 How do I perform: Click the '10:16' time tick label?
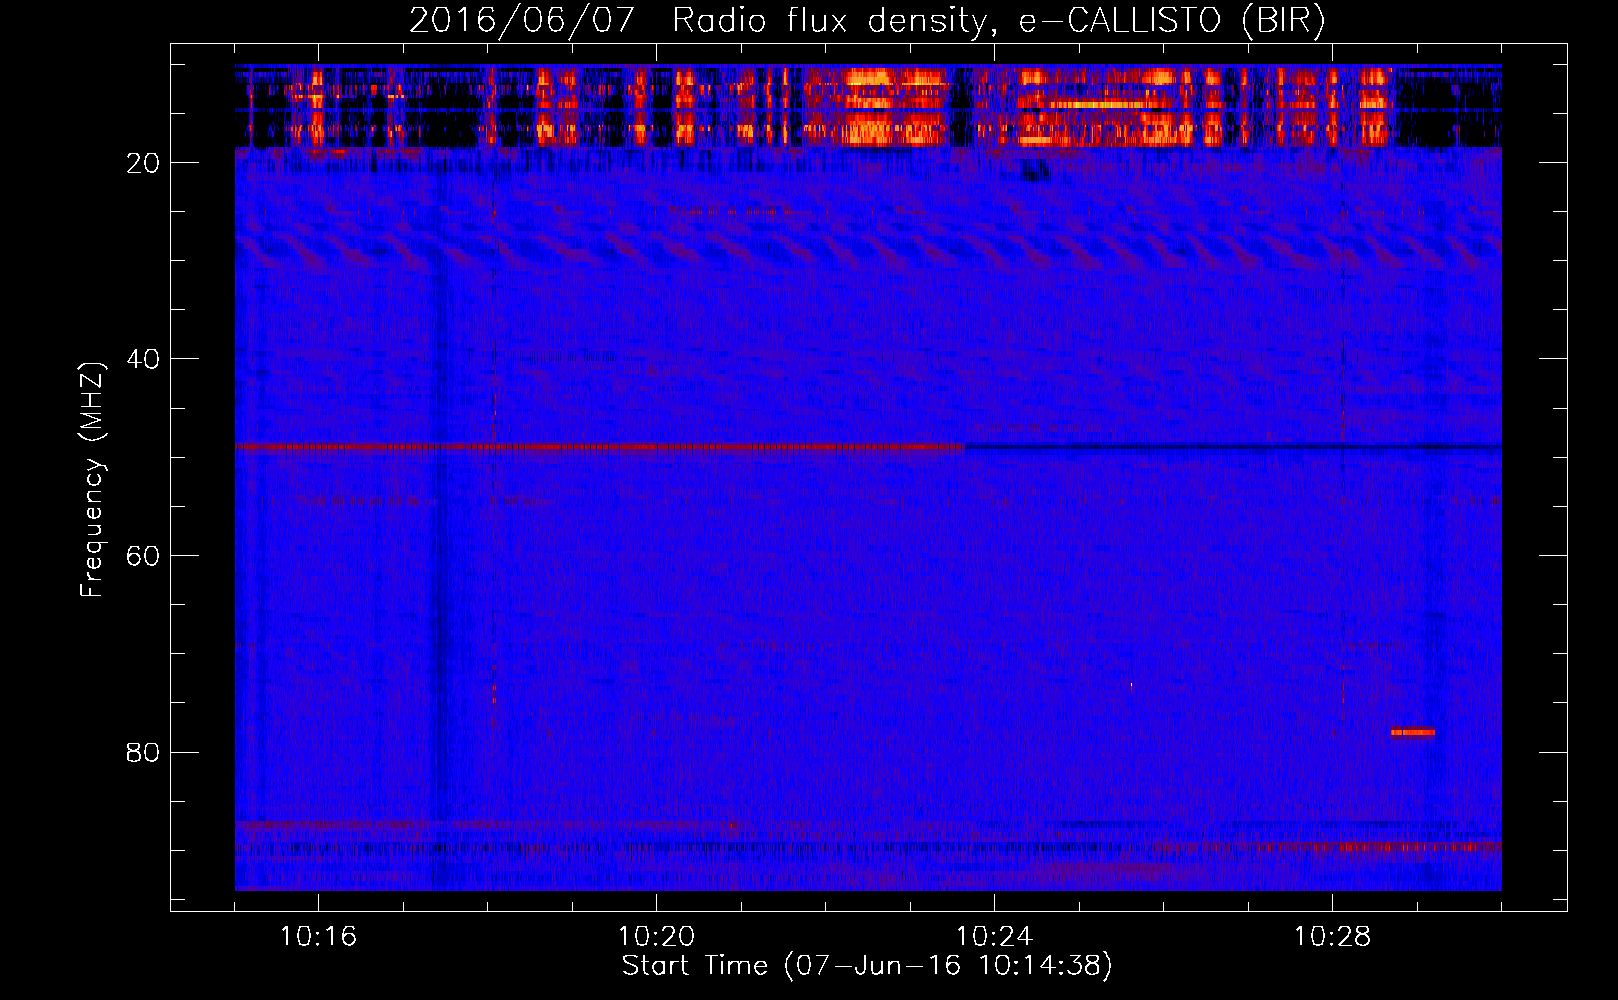(318, 937)
